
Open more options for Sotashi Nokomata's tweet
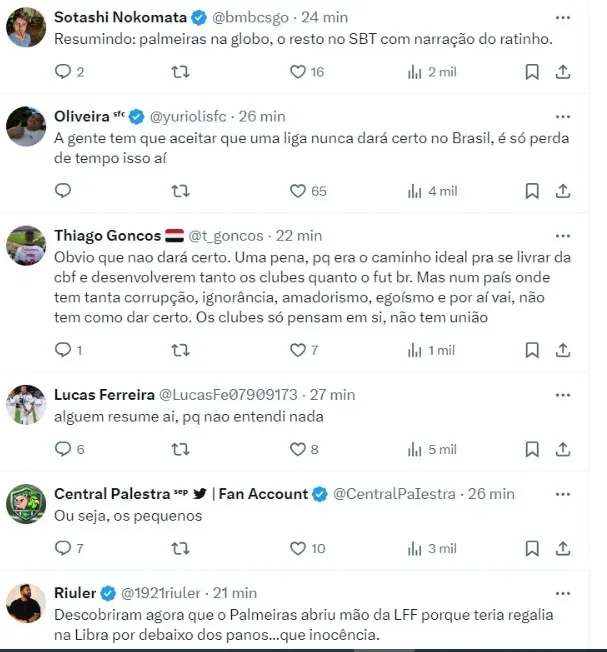click(565, 17)
